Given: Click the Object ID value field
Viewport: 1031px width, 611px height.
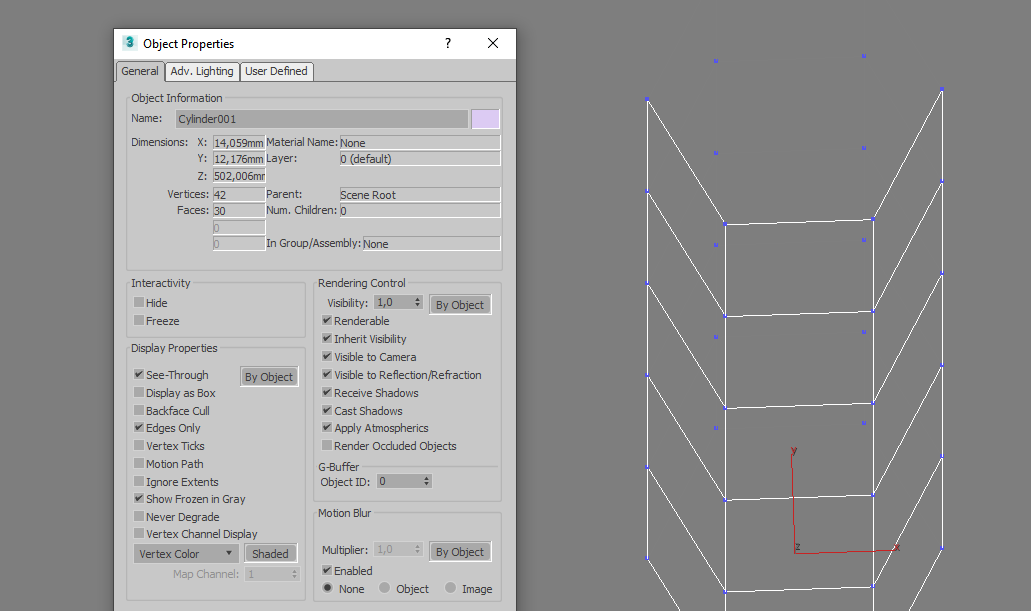Looking at the screenshot, I should [x=399, y=481].
